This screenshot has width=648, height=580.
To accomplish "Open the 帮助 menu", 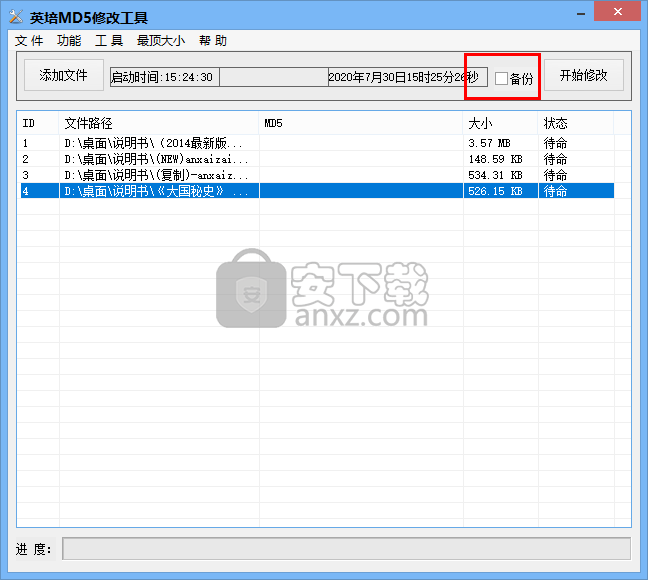I will tap(213, 41).
